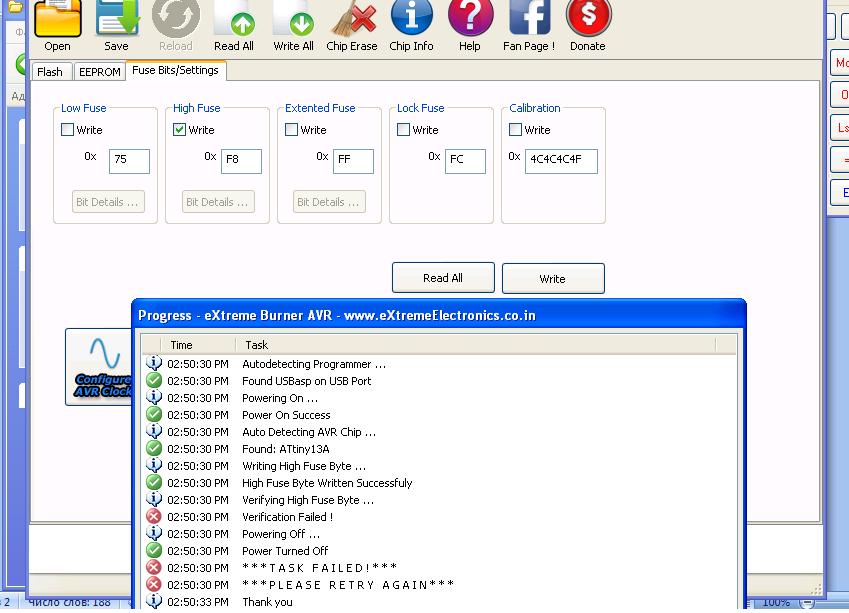Image resolution: width=849 pixels, height=613 pixels.
Task: Open Chip Info from the toolbar
Action: click(411, 20)
